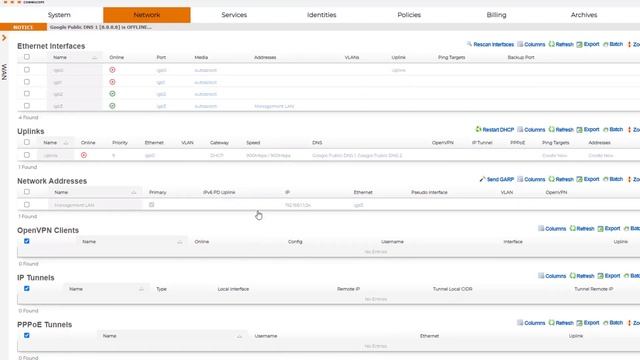
Task: Click Rescan Interfaces in Ethernet Interfaces toolbar
Action: click(490, 44)
